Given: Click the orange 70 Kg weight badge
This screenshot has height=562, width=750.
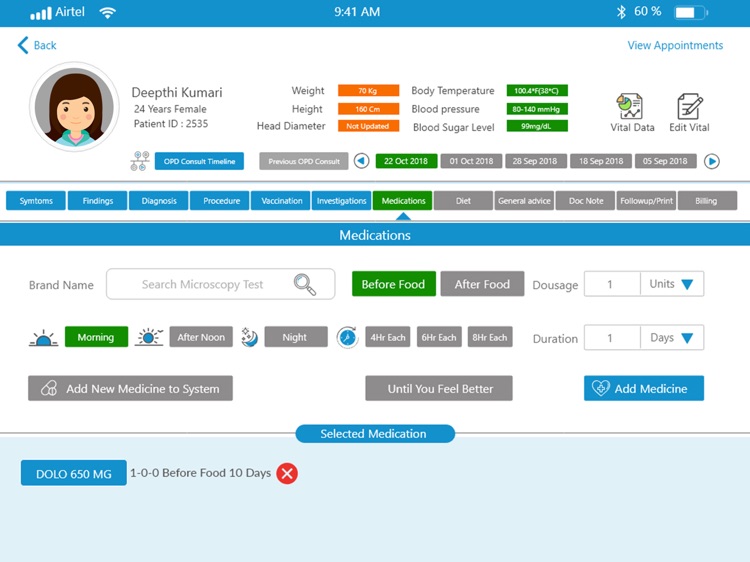Looking at the screenshot, I should click(x=368, y=90).
